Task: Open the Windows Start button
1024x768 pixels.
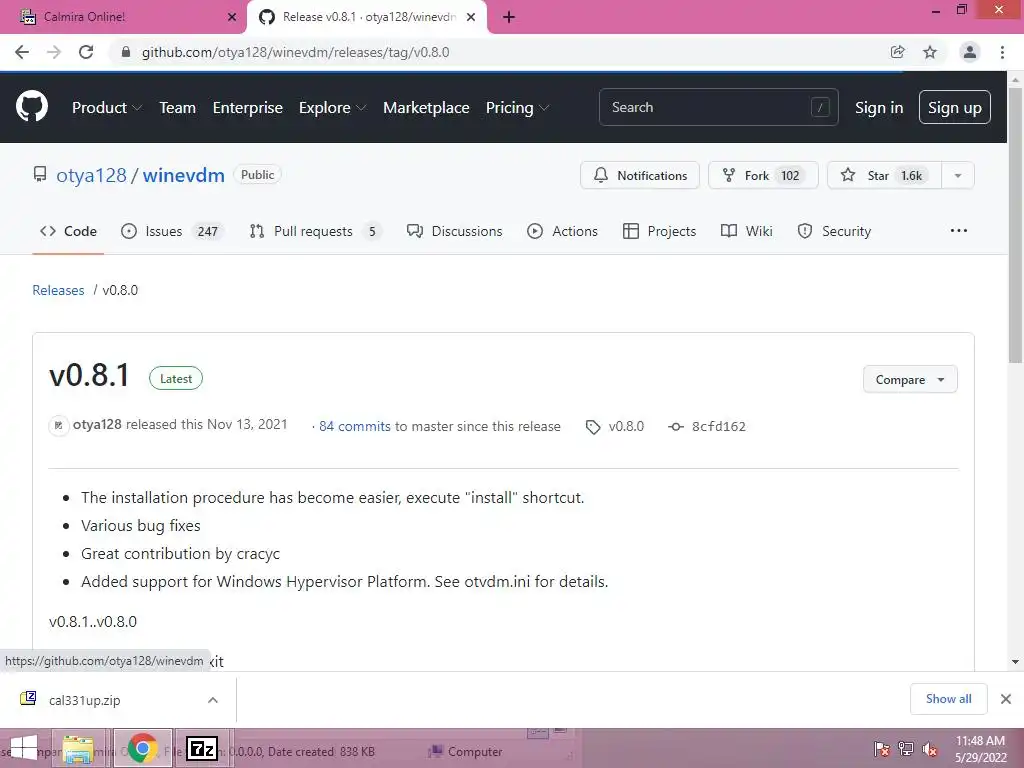Action: tap(24, 748)
